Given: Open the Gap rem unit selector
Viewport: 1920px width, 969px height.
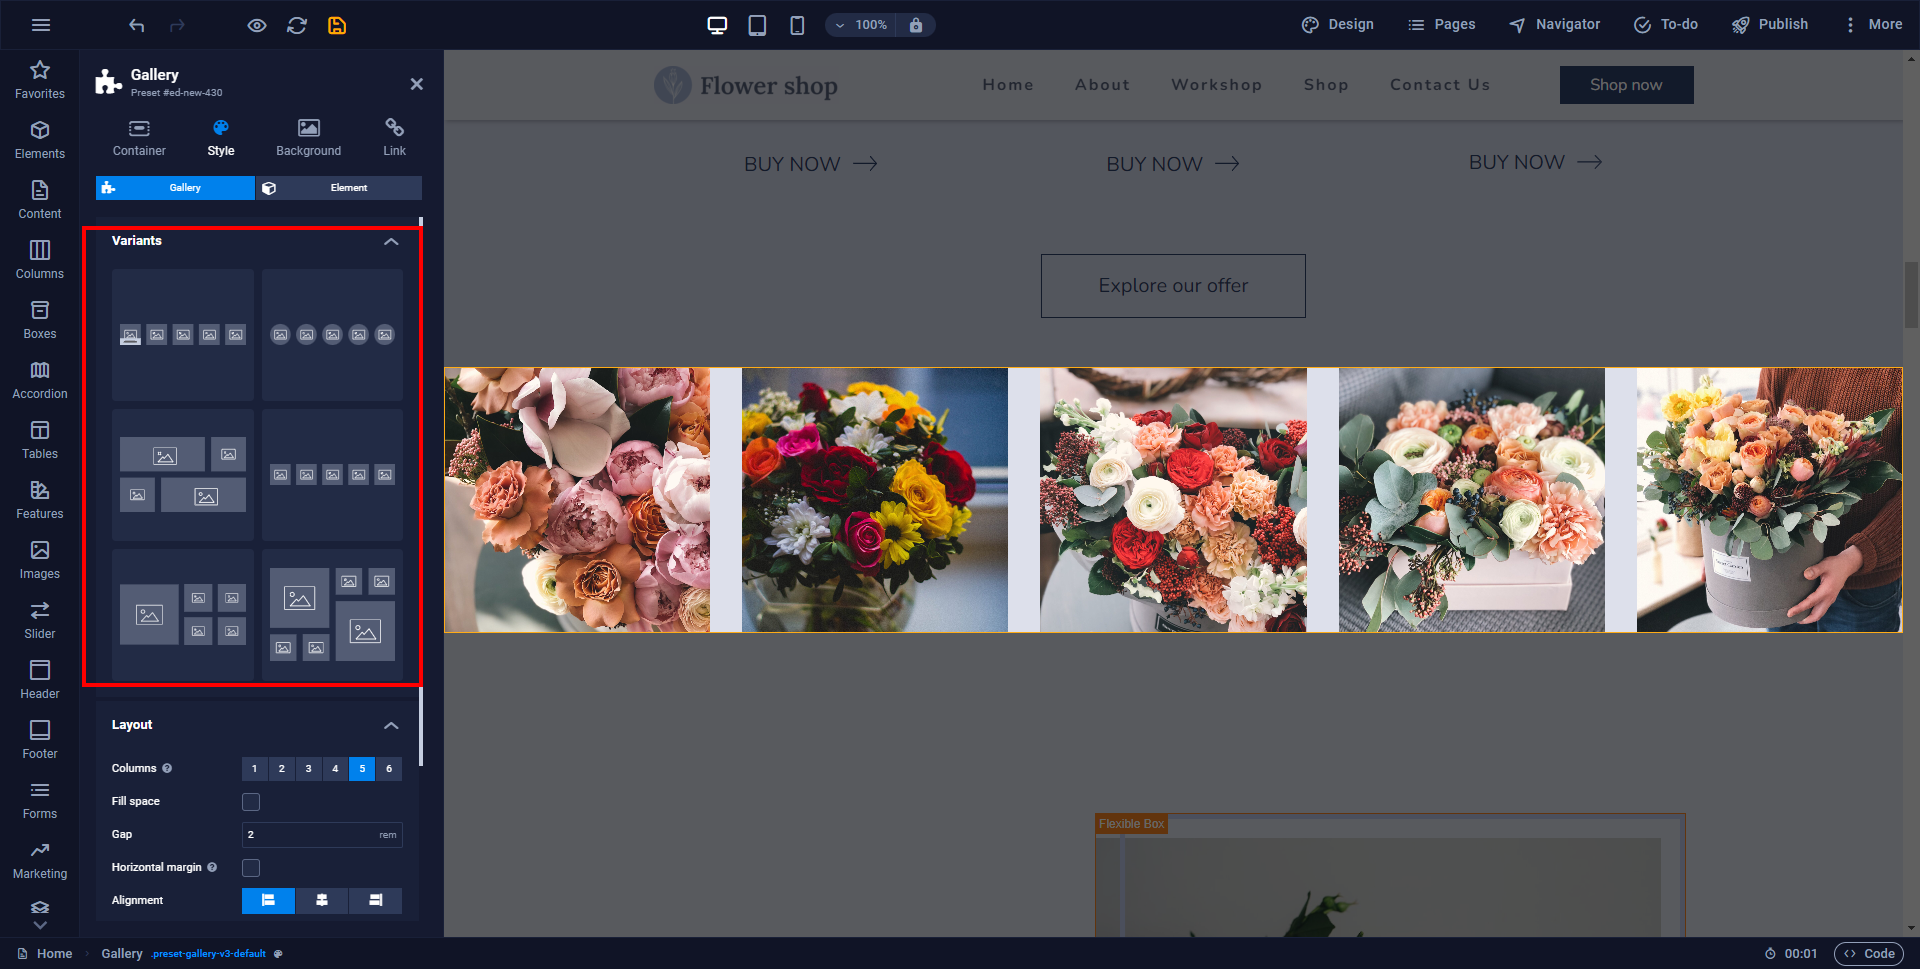Looking at the screenshot, I should point(388,835).
